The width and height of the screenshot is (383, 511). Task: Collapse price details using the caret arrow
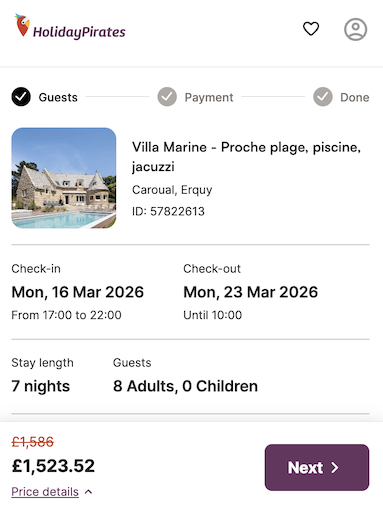pyautogui.click(x=88, y=492)
